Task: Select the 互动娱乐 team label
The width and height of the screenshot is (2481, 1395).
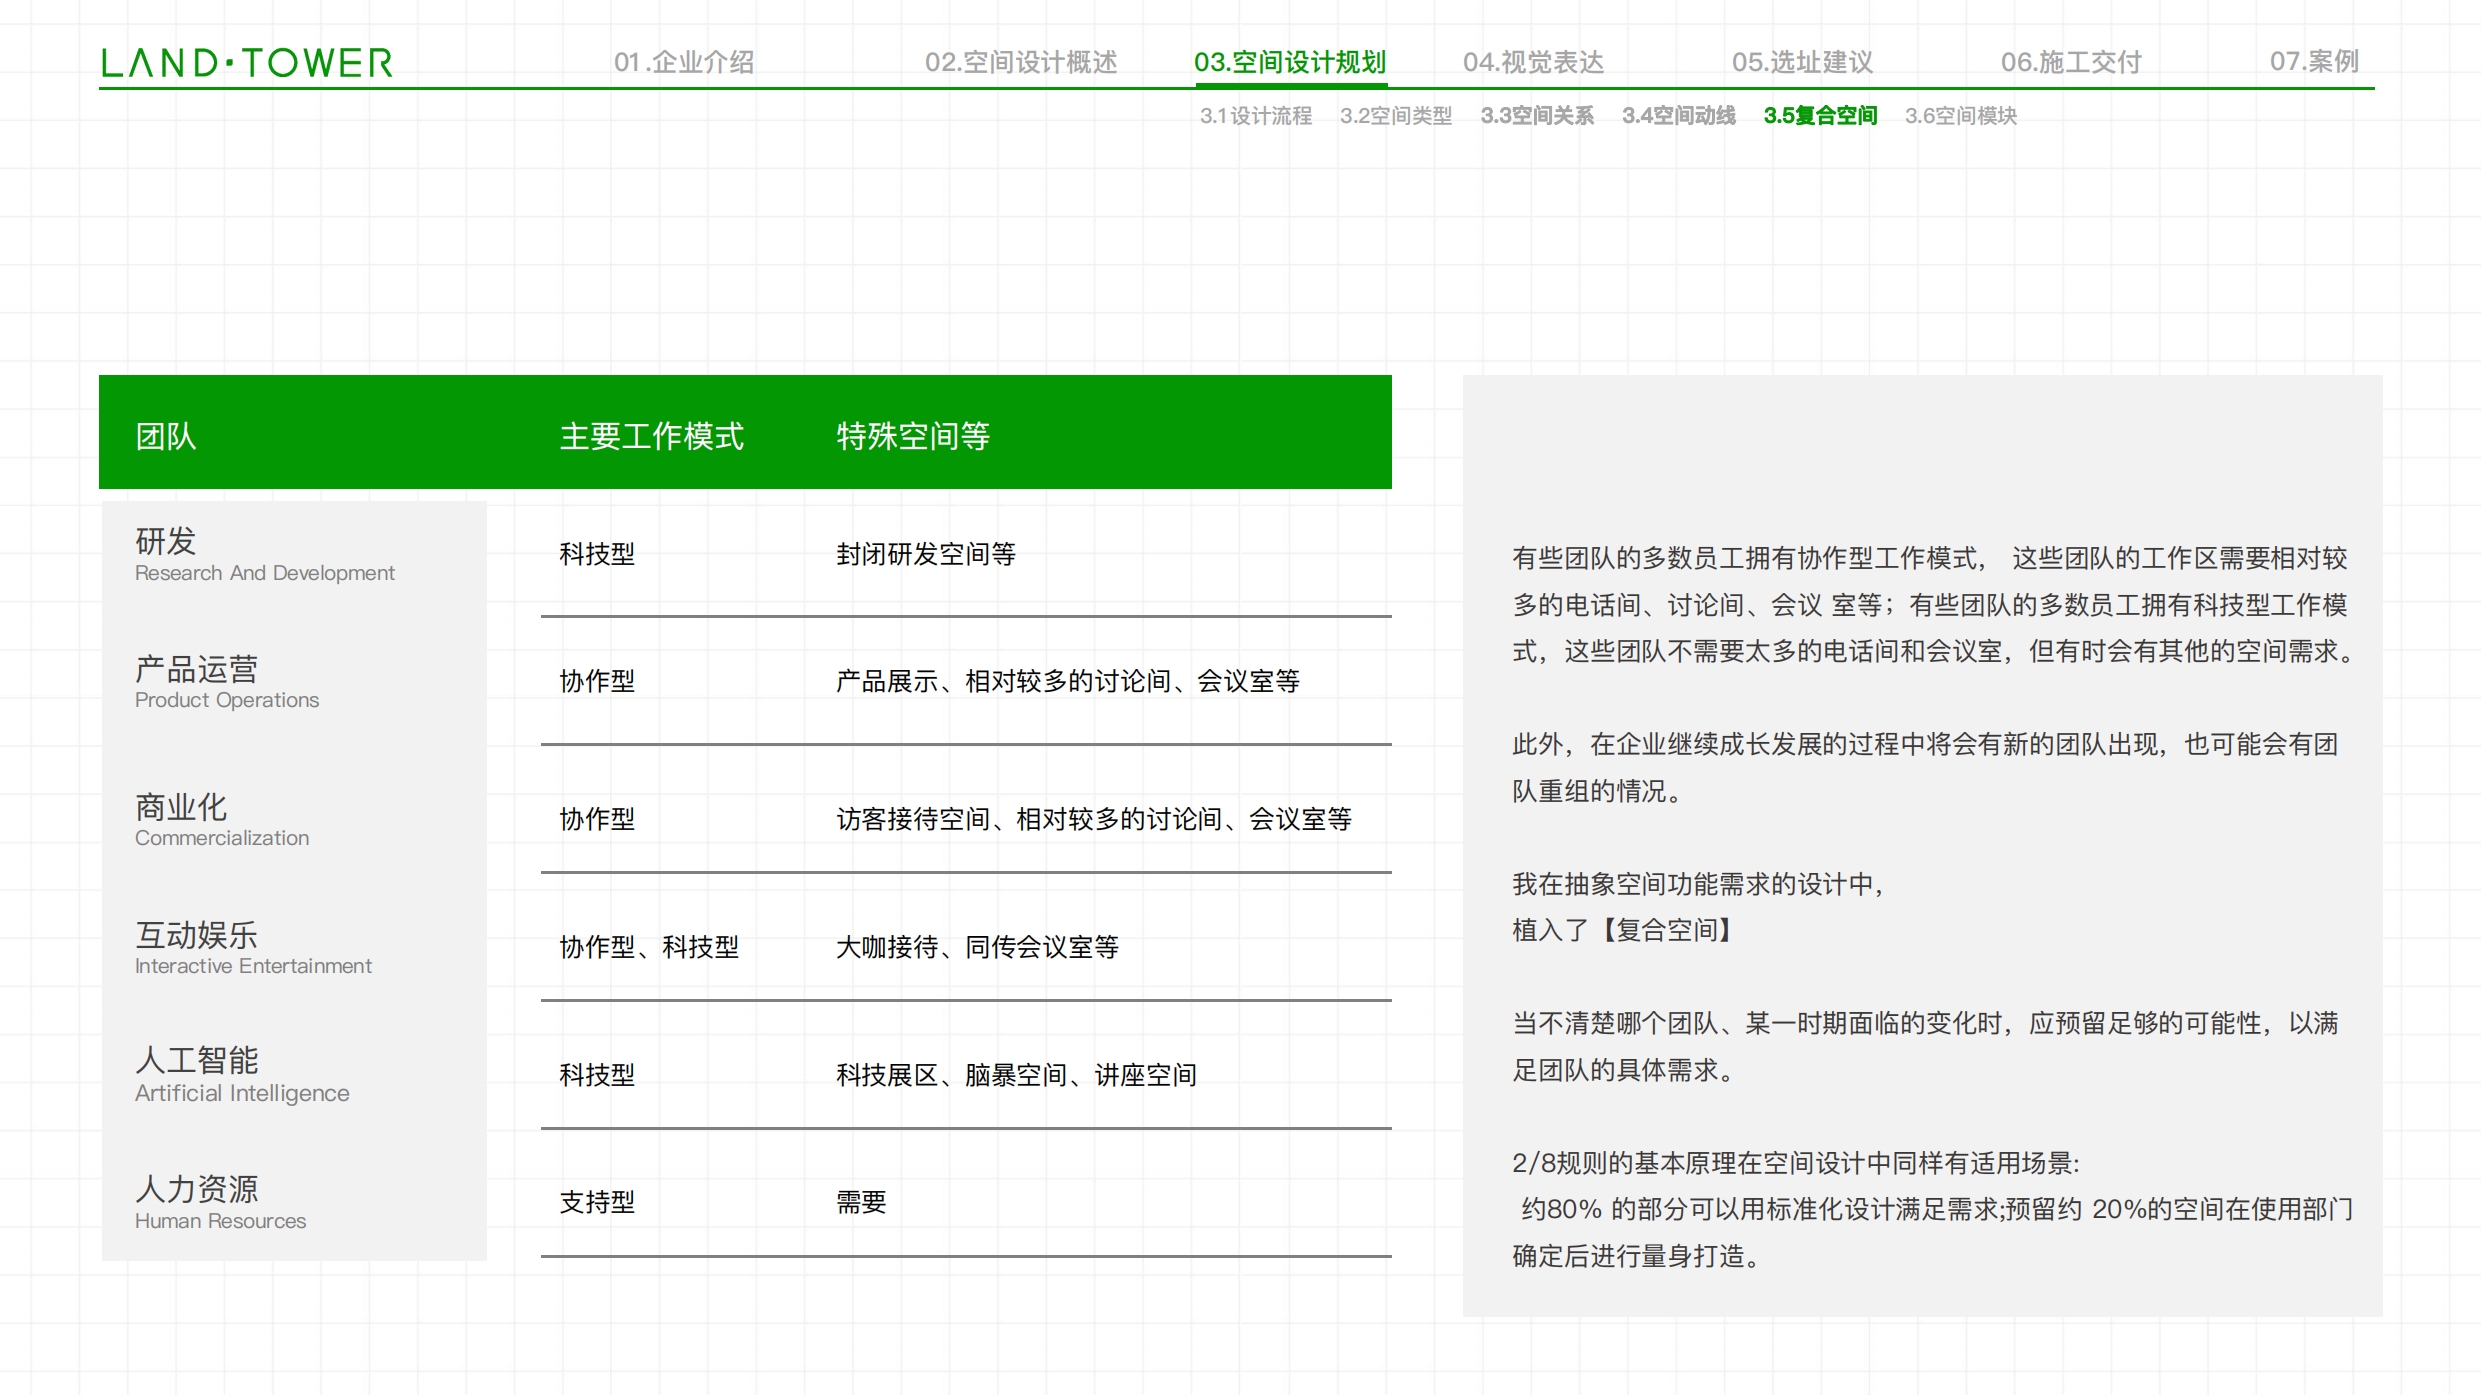Action: (197, 935)
